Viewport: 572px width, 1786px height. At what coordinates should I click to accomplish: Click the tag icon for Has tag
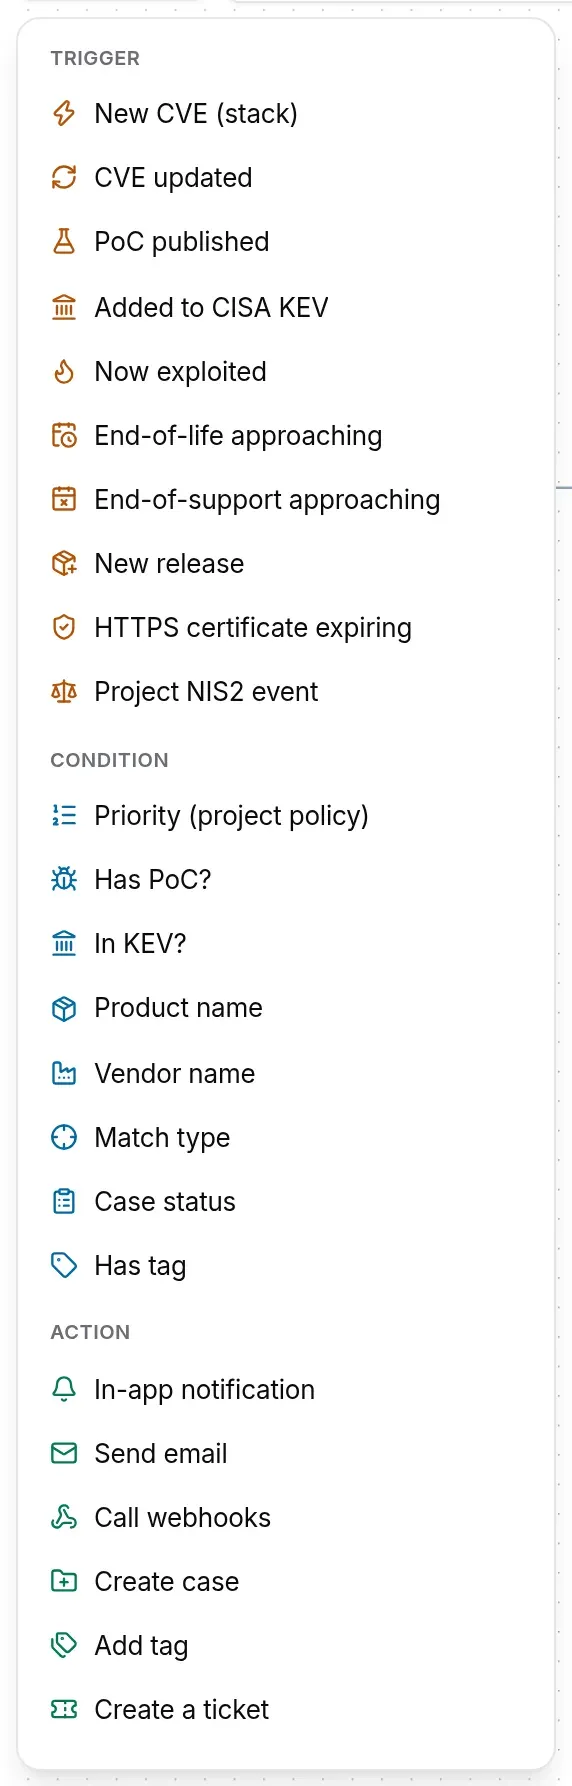click(x=64, y=1266)
